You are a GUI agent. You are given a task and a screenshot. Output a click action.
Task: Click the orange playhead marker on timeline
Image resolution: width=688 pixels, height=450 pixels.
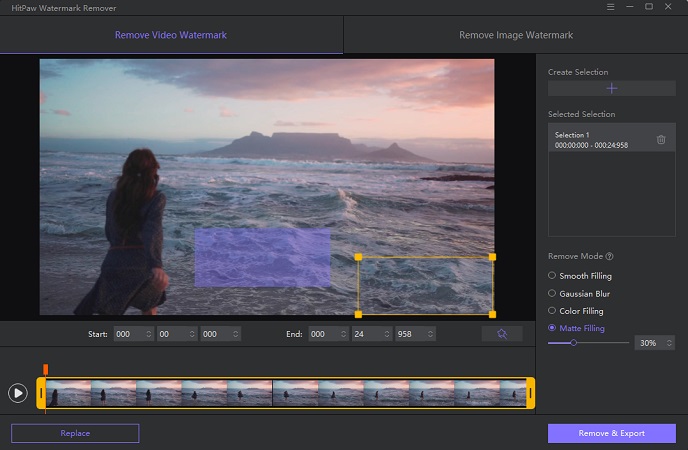[45, 369]
